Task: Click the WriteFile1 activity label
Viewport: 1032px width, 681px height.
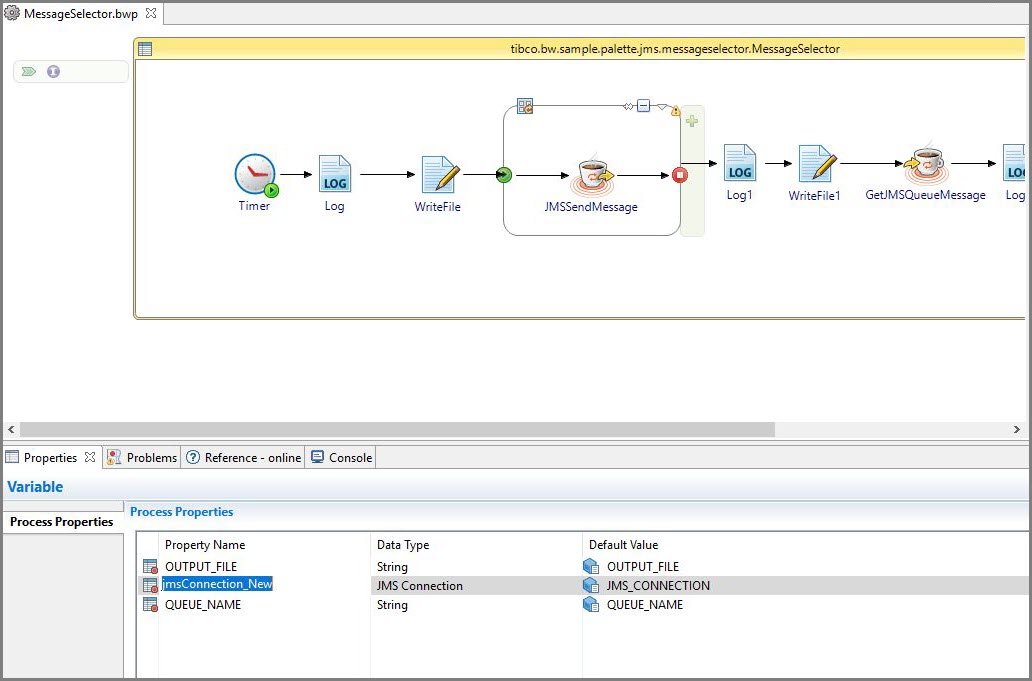Action: [814, 195]
